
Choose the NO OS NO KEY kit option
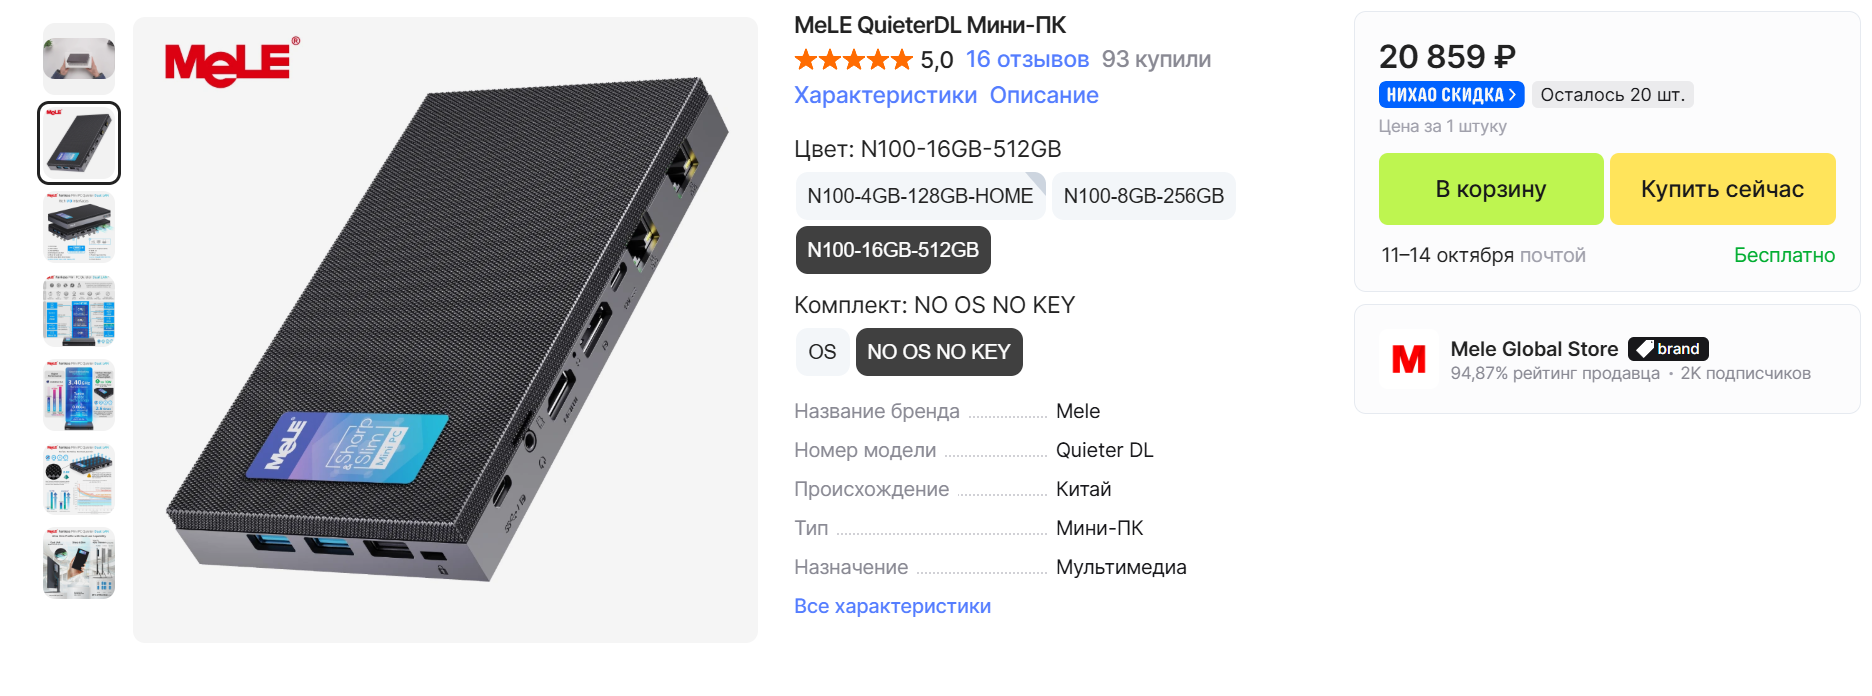(x=939, y=352)
